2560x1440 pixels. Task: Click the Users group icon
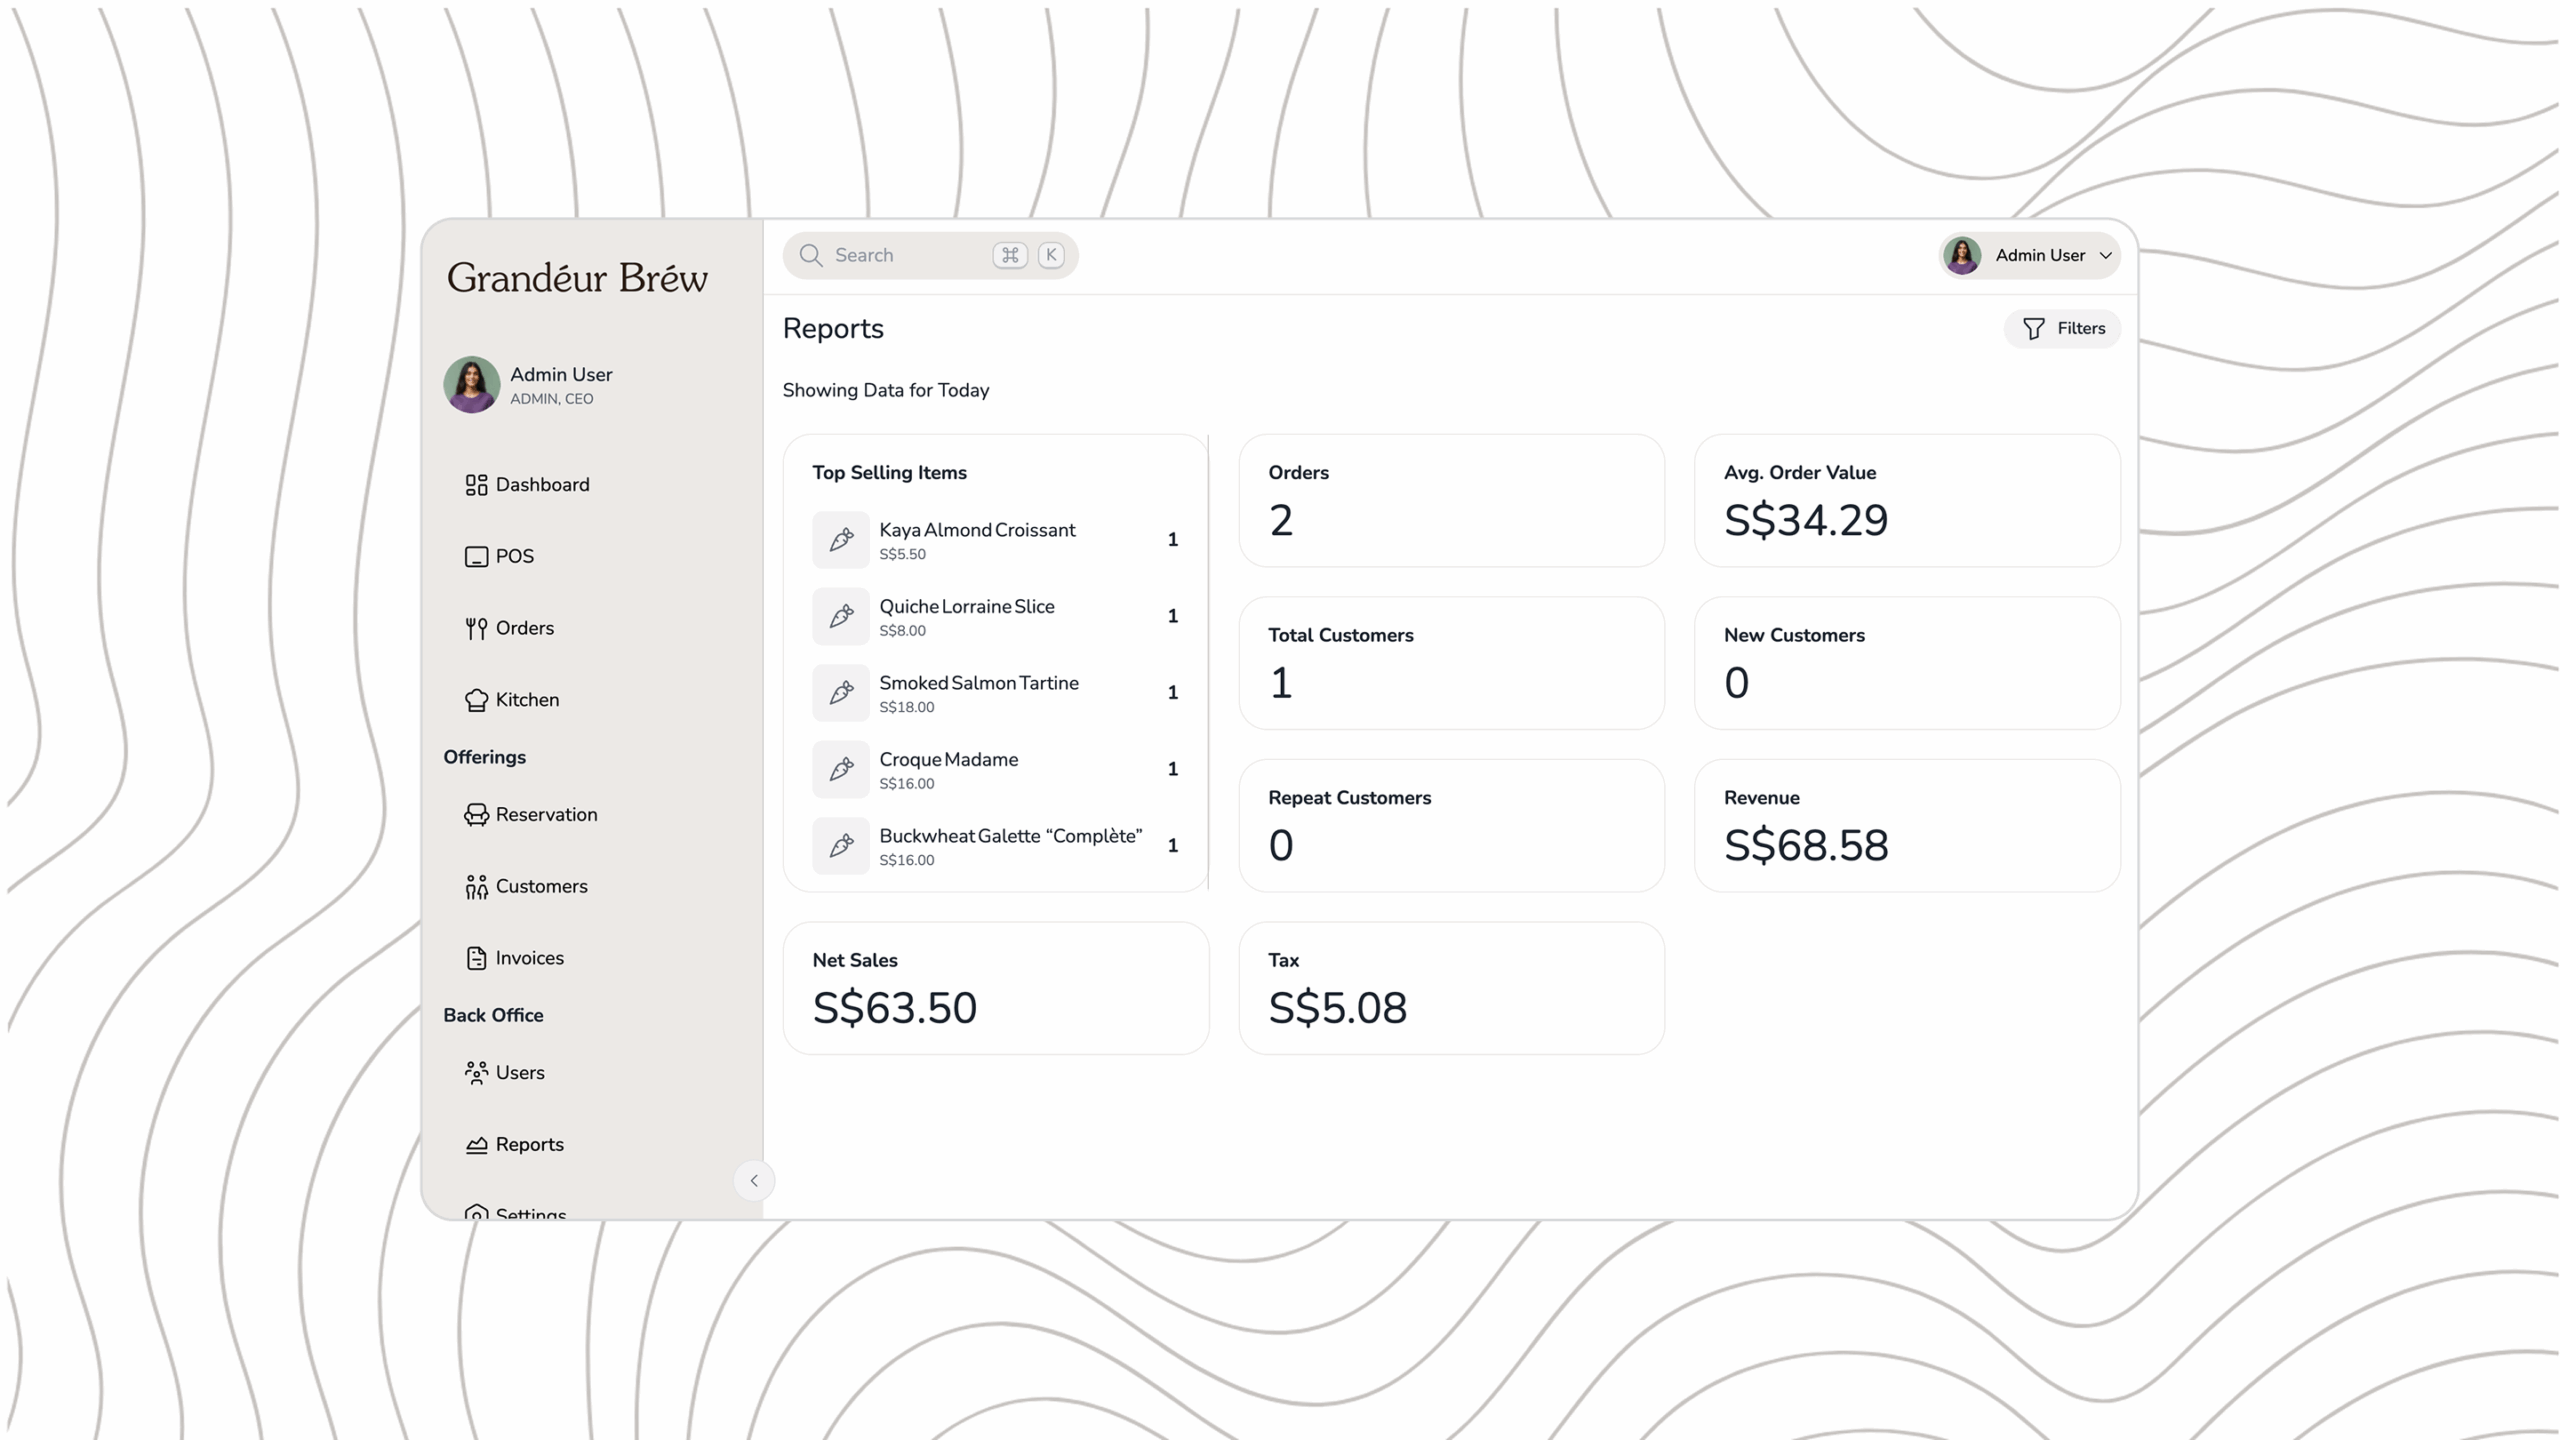[x=476, y=1073]
